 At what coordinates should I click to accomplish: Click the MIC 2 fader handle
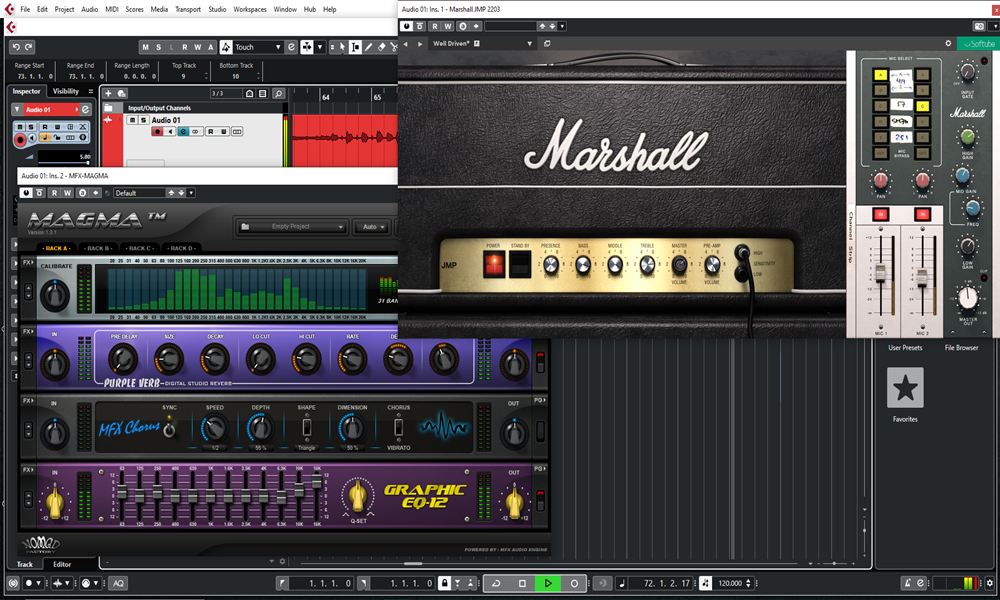click(x=922, y=276)
